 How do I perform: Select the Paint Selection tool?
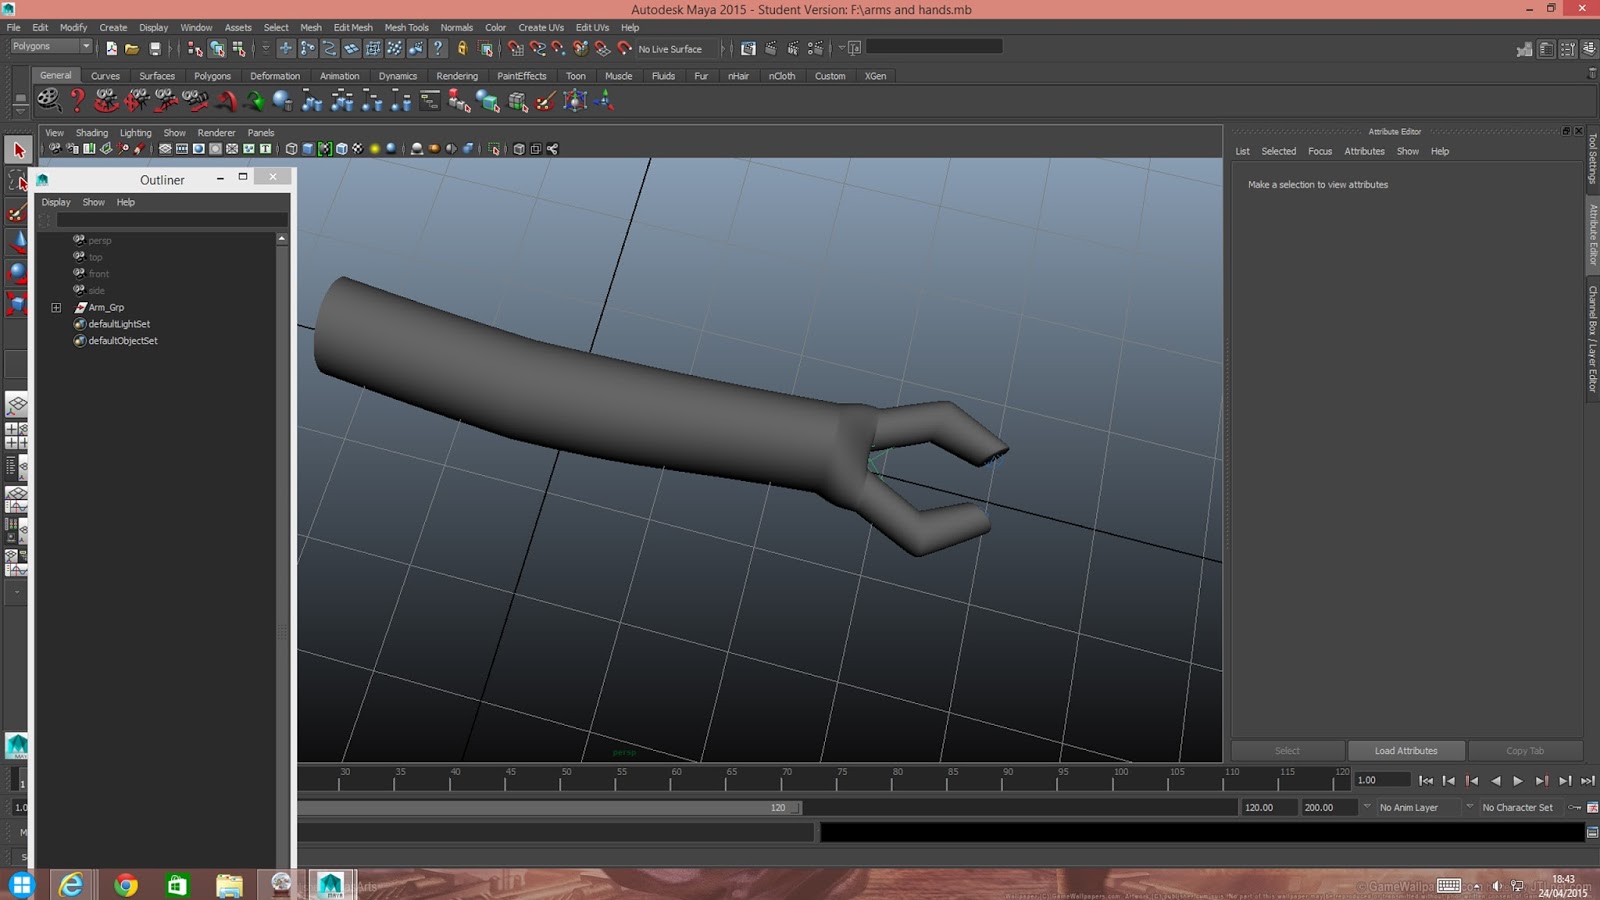coord(17,212)
